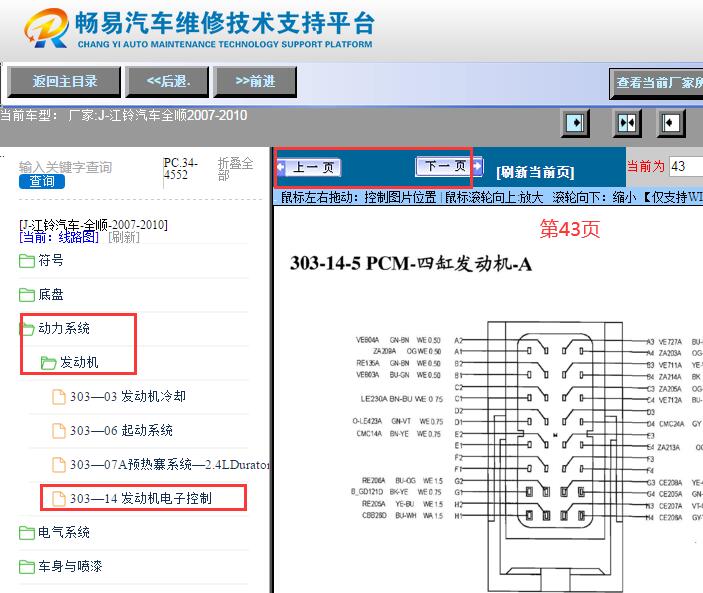The width and height of the screenshot is (703, 593).
Task: Click 折叠全部 to collapse all tree nodes
Action: pos(235,169)
